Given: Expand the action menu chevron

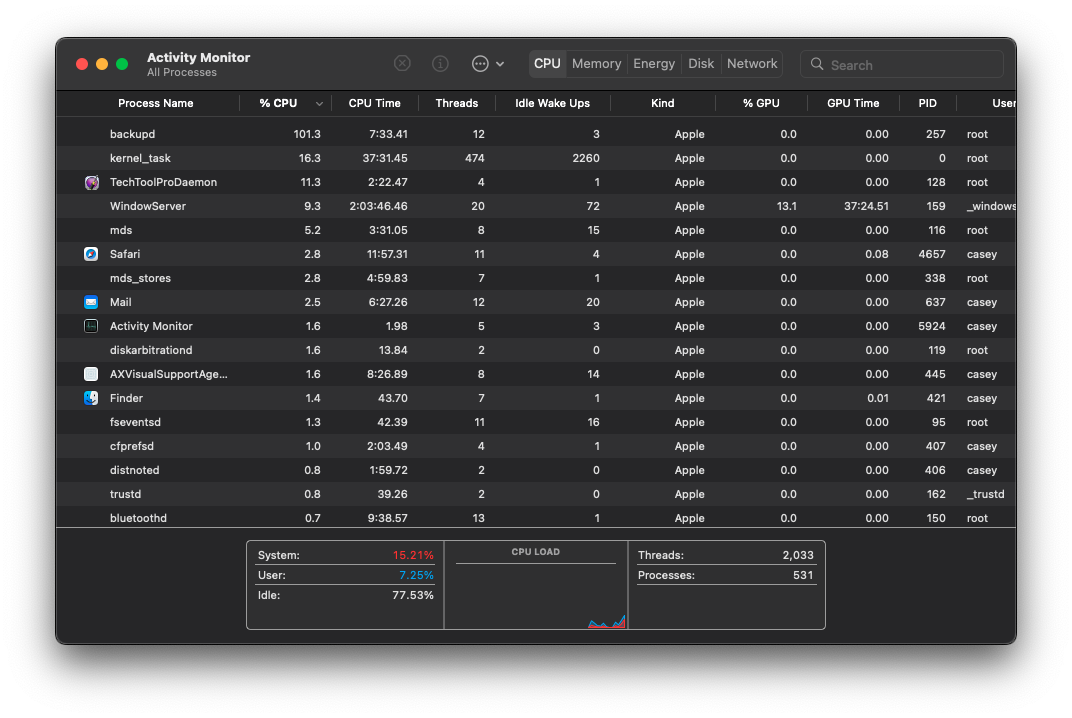Looking at the screenshot, I should coord(500,64).
